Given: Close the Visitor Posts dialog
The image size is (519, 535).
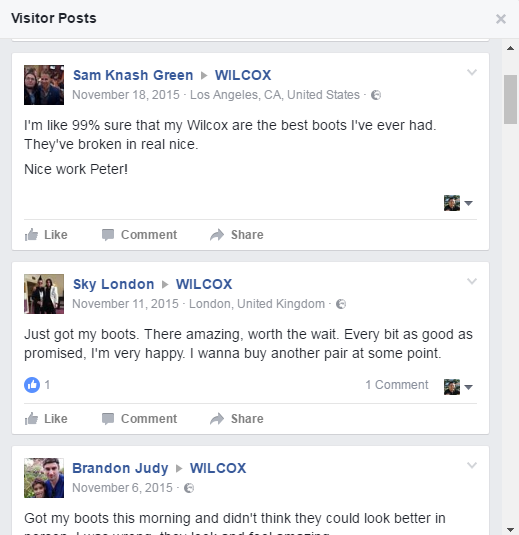Looking at the screenshot, I should [501, 19].
